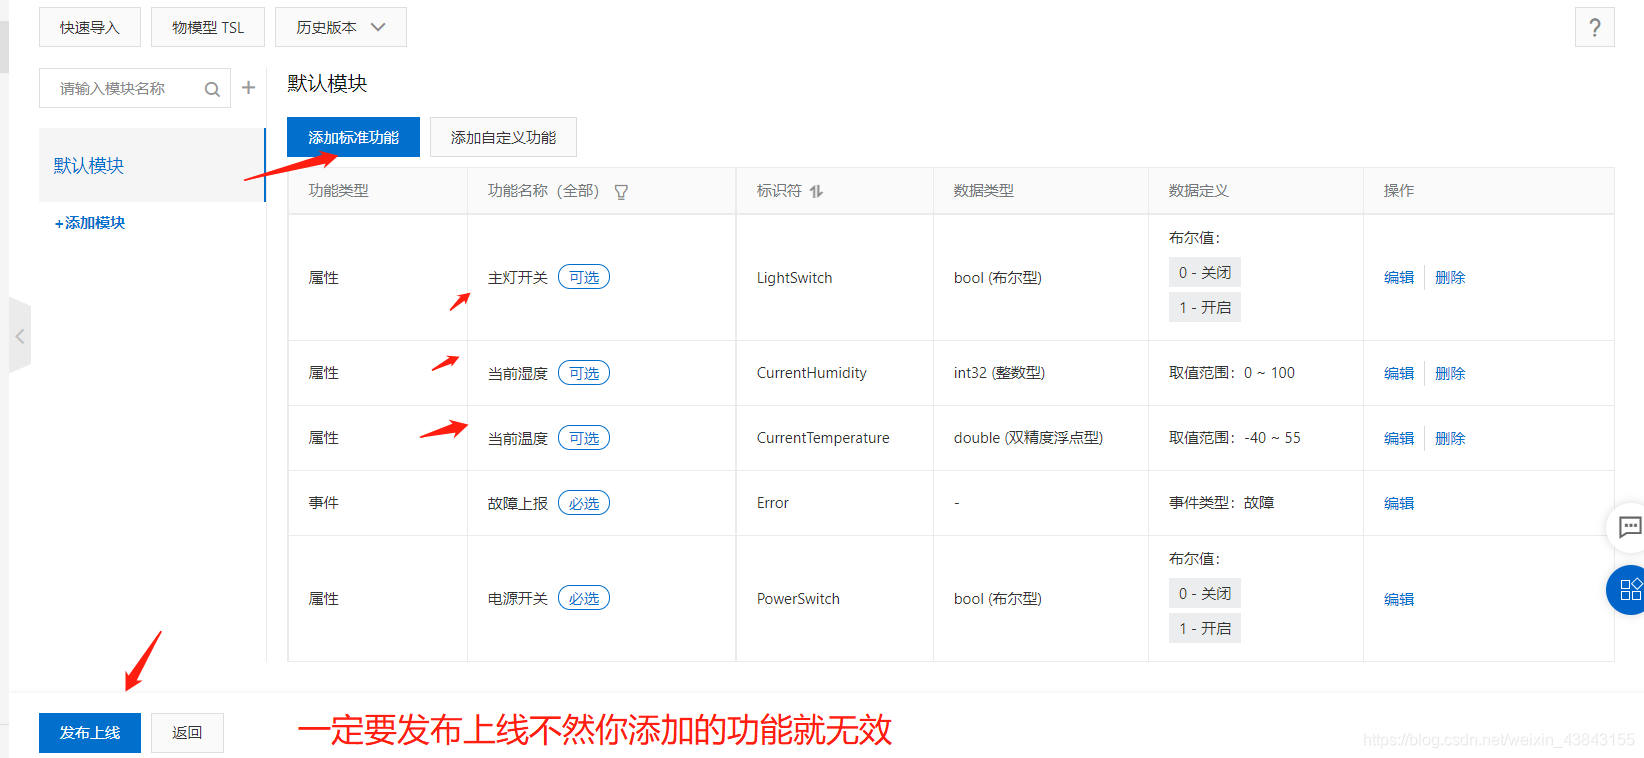Delete the LightSwitch row
The width and height of the screenshot is (1644, 758).
click(1450, 277)
